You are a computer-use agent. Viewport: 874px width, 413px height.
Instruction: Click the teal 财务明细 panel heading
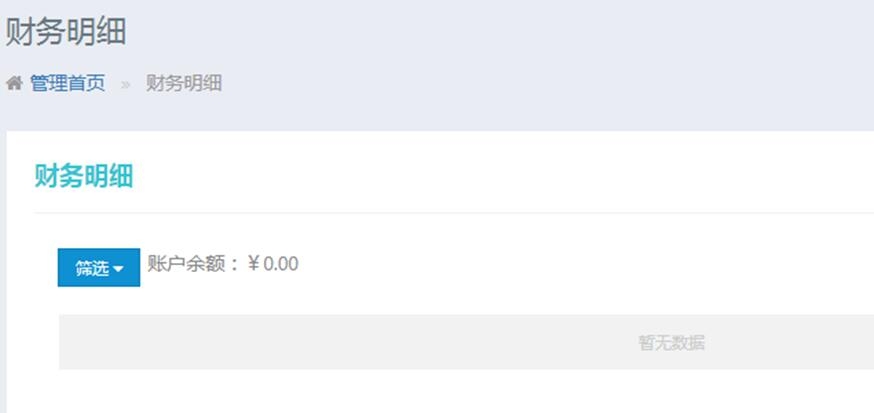[x=84, y=177]
